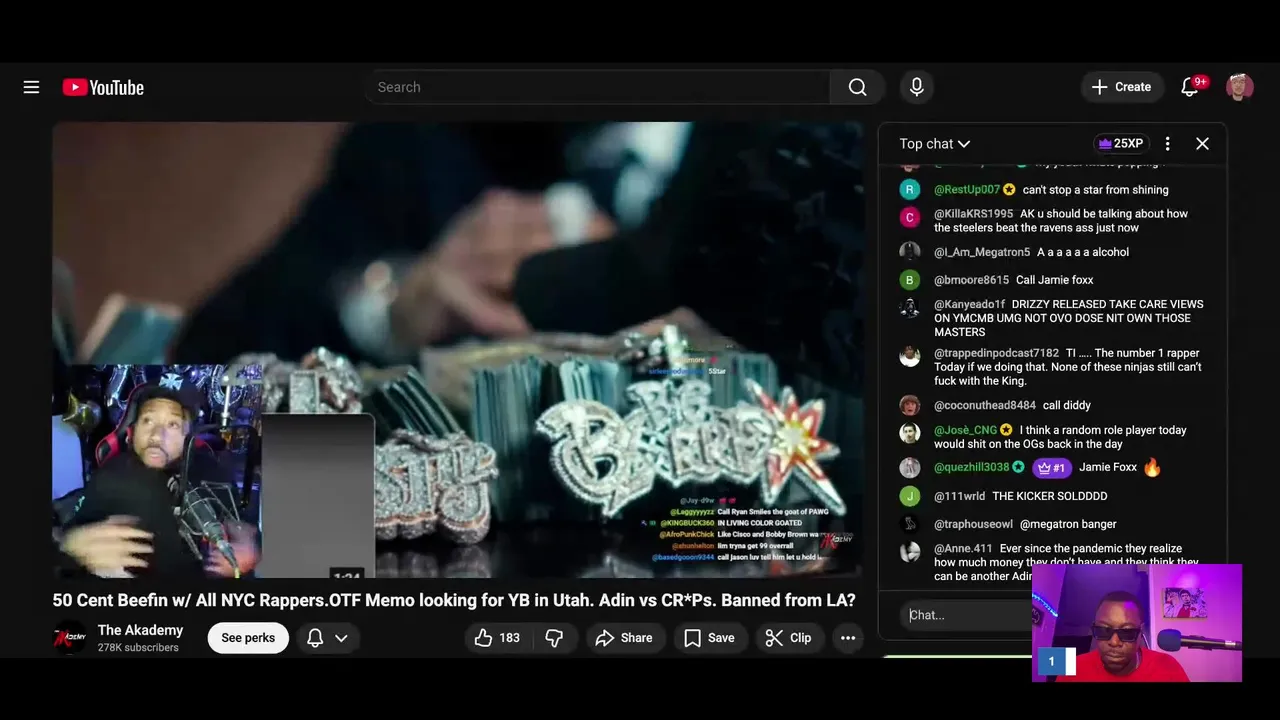Open The Akademy channel avatar

tap(69, 636)
